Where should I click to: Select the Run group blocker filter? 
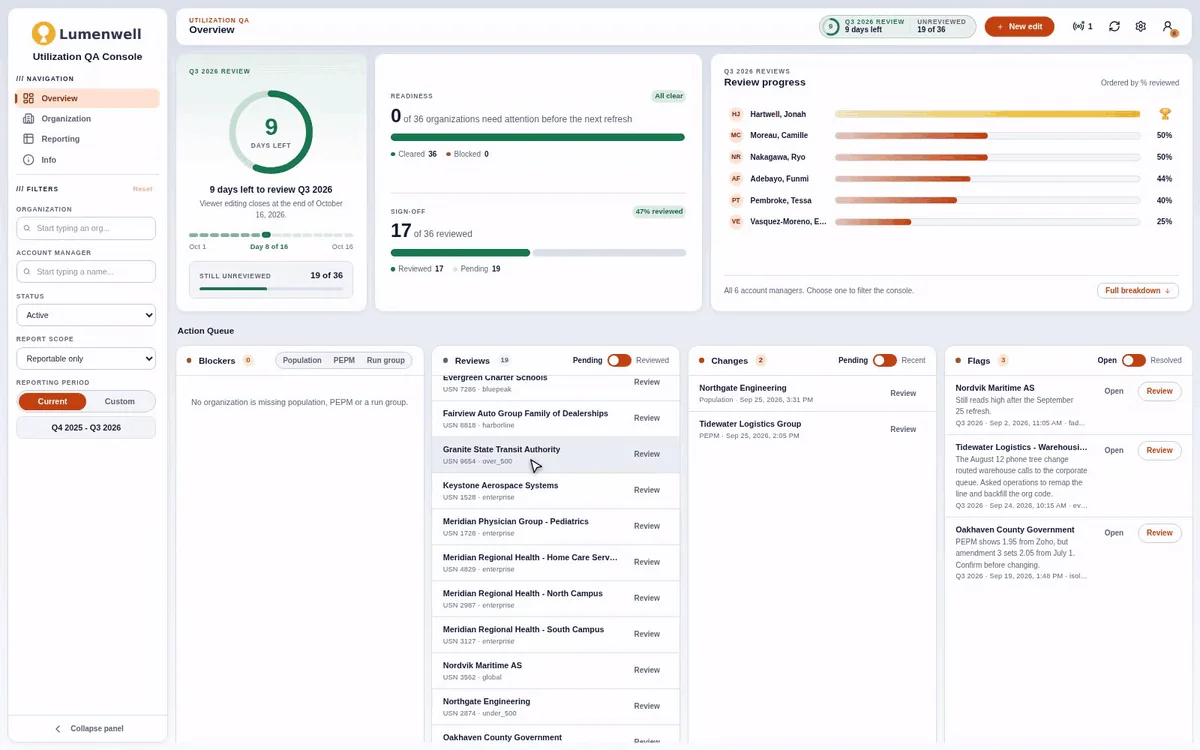click(386, 360)
